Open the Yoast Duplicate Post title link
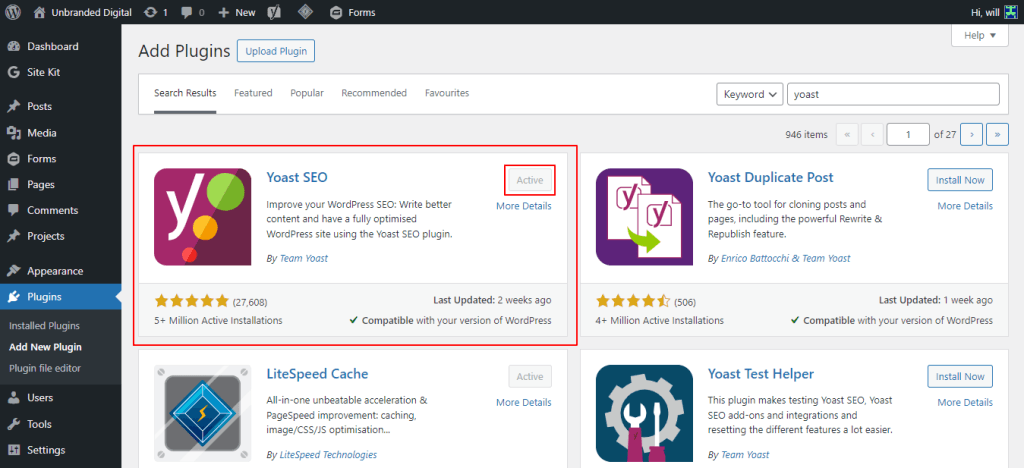1024x468 pixels. click(x=771, y=178)
